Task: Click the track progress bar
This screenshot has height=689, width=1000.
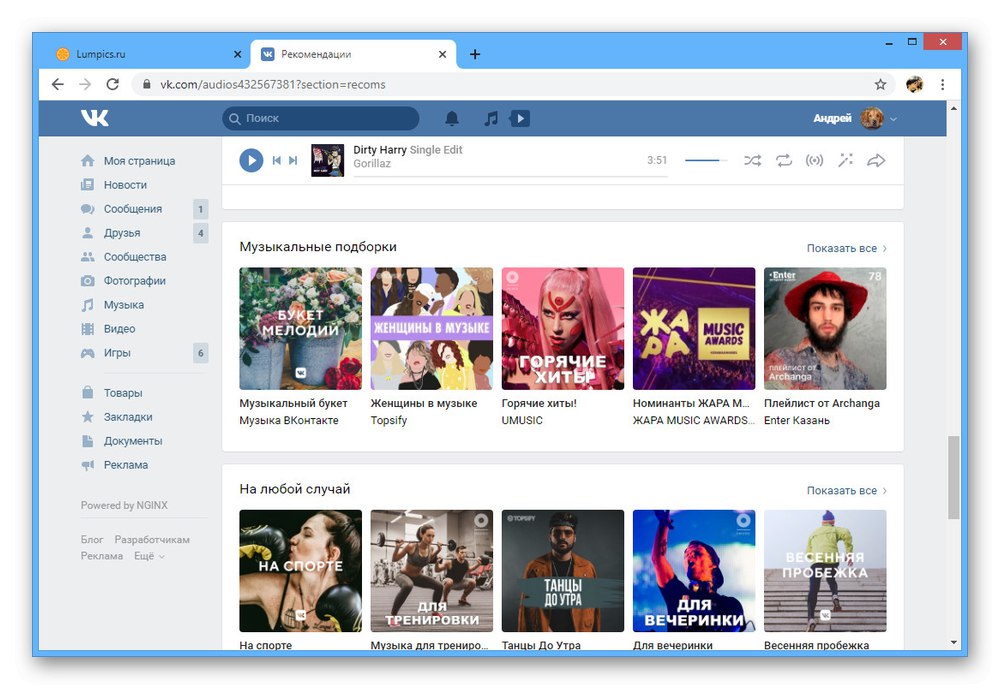Action: coord(510,175)
